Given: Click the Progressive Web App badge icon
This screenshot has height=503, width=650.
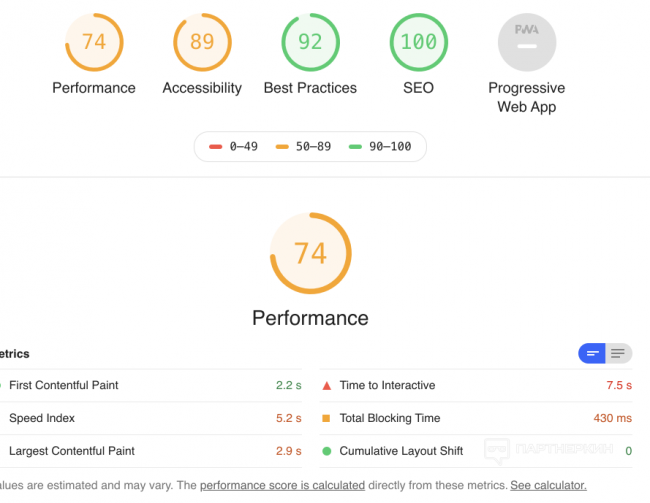Looking at the screenshot, I should click(x=526, y=43).
